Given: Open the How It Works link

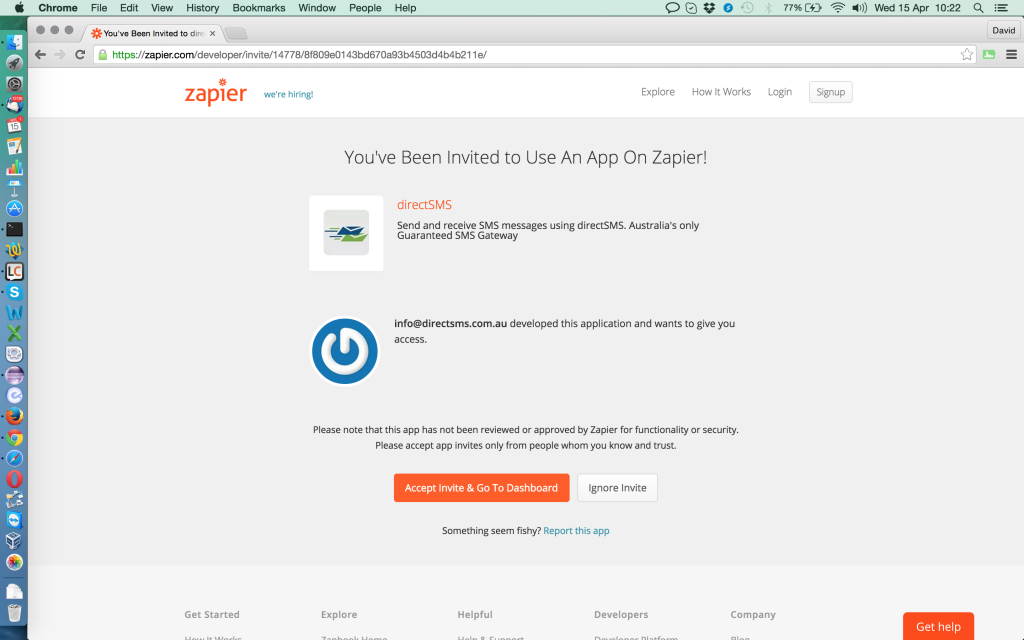Looking at the screenshot, I should tap(721, 92).
